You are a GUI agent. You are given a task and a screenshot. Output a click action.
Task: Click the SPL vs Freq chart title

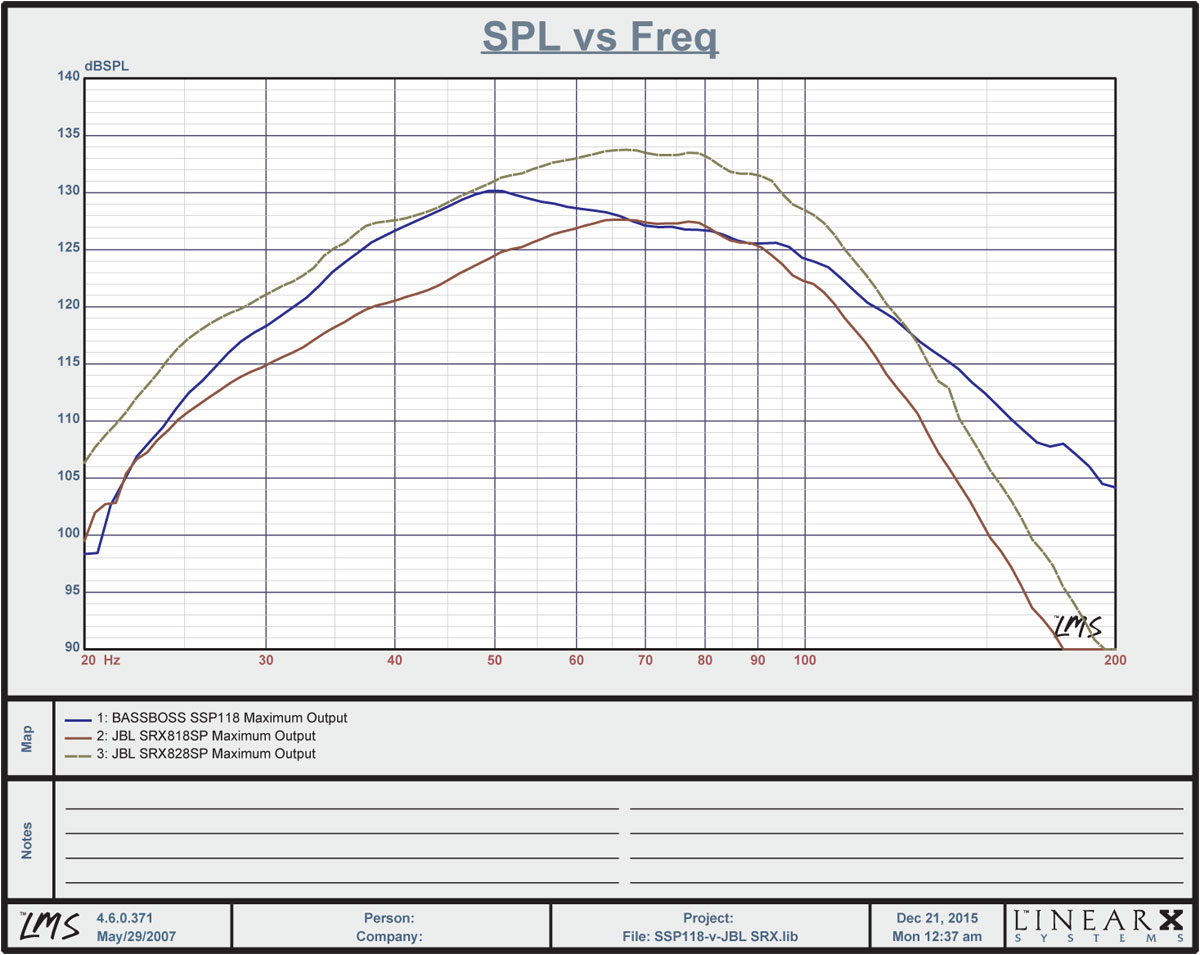point(600,38)
